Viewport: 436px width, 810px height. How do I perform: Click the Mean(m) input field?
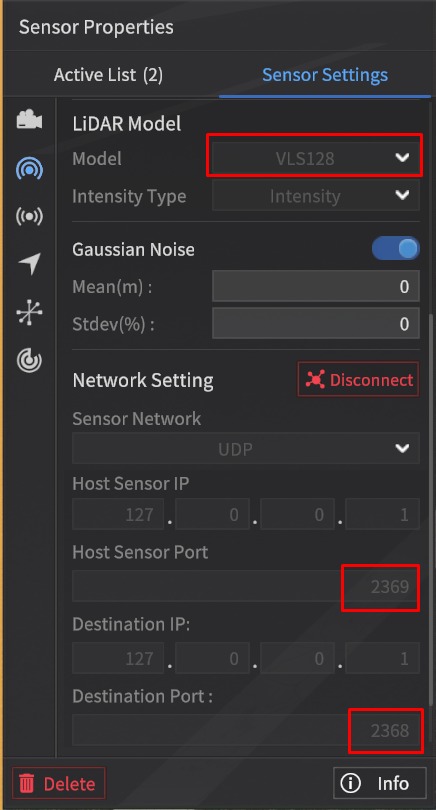tap(316, 286)
